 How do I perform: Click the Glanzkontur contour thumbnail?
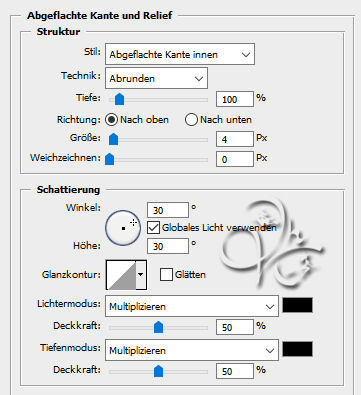tap(121, 275)
